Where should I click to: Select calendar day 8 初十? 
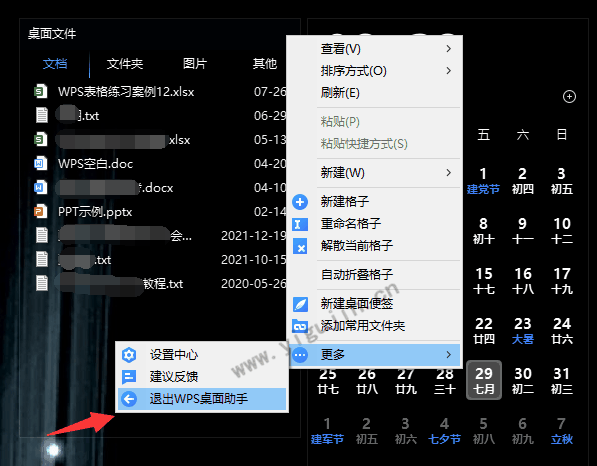tap(484, 230)
